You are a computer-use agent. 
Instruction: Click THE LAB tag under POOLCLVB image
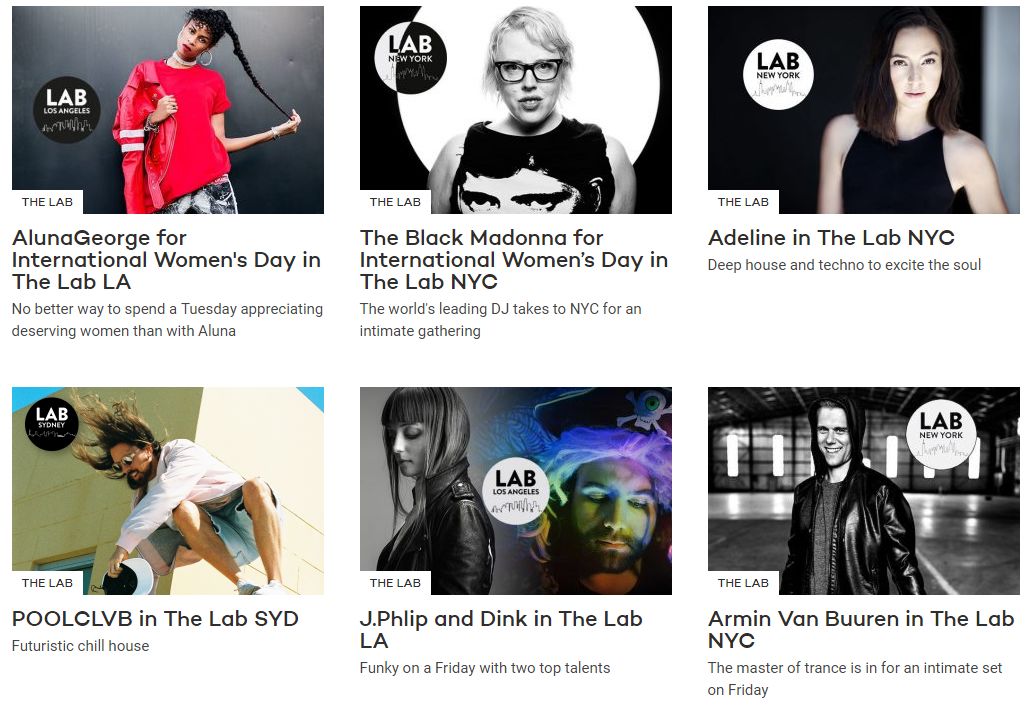pos(47,583)
